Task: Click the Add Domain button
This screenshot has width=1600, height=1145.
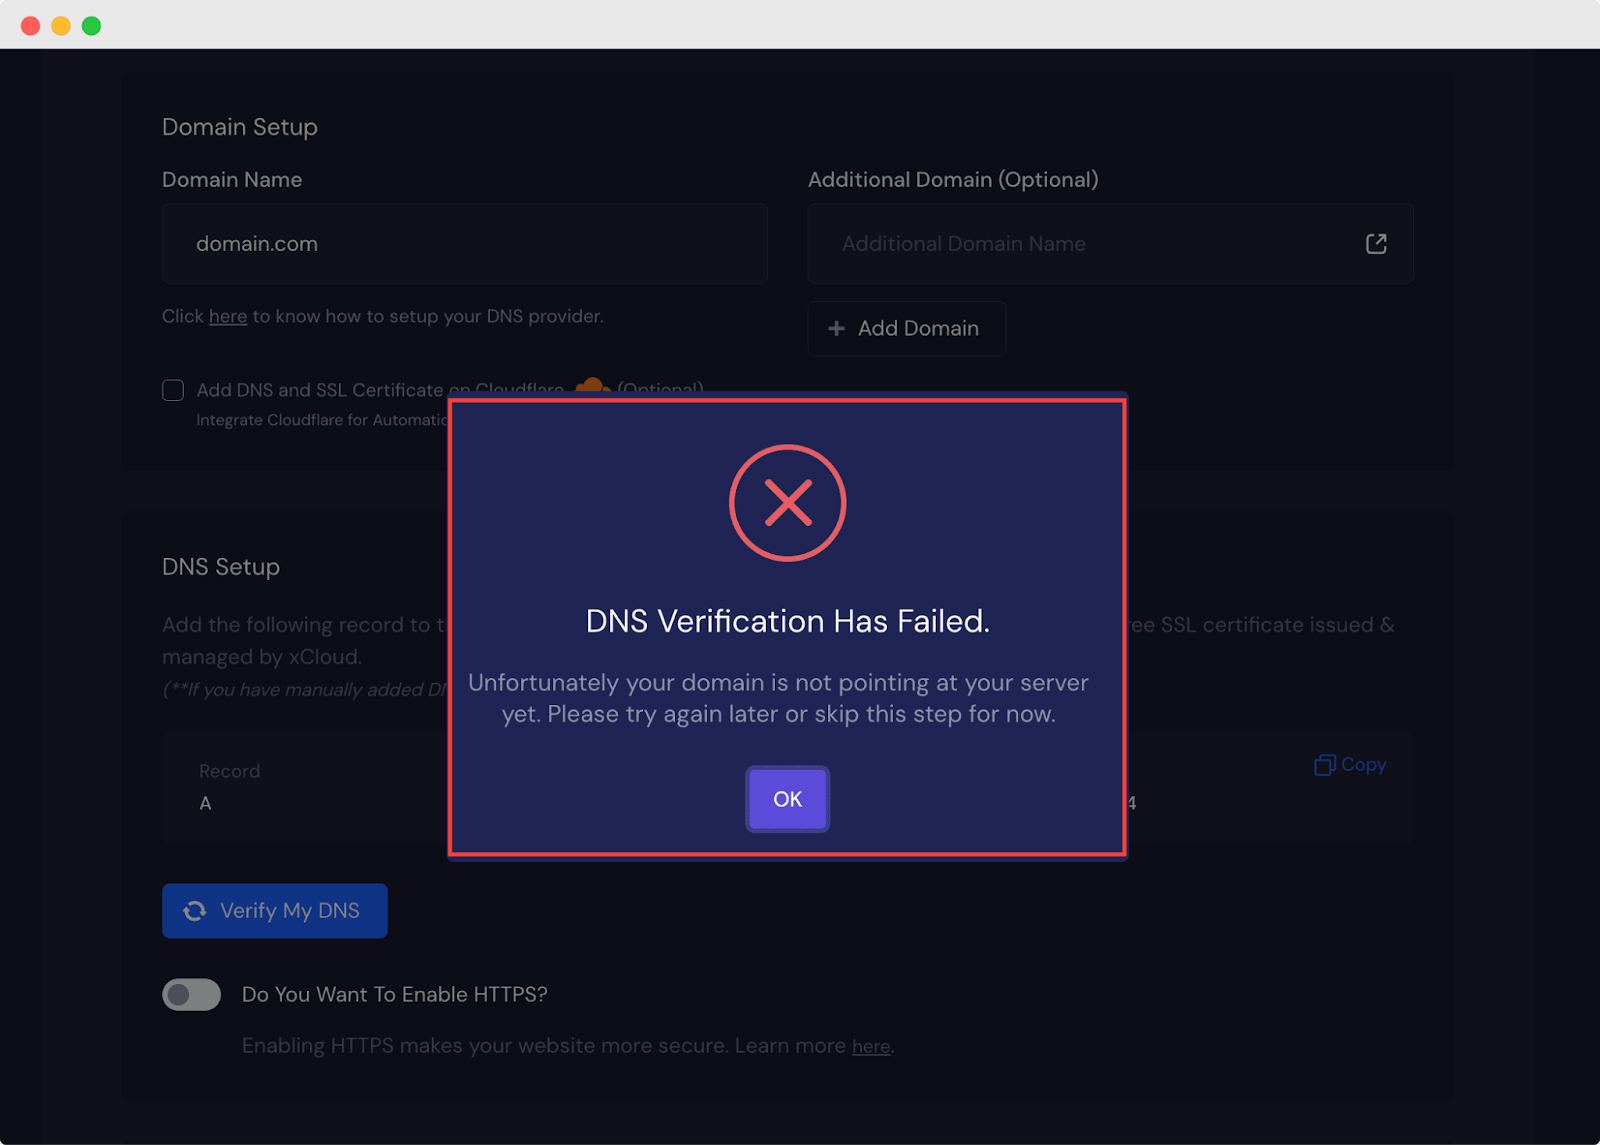Action: pos(906,328)
